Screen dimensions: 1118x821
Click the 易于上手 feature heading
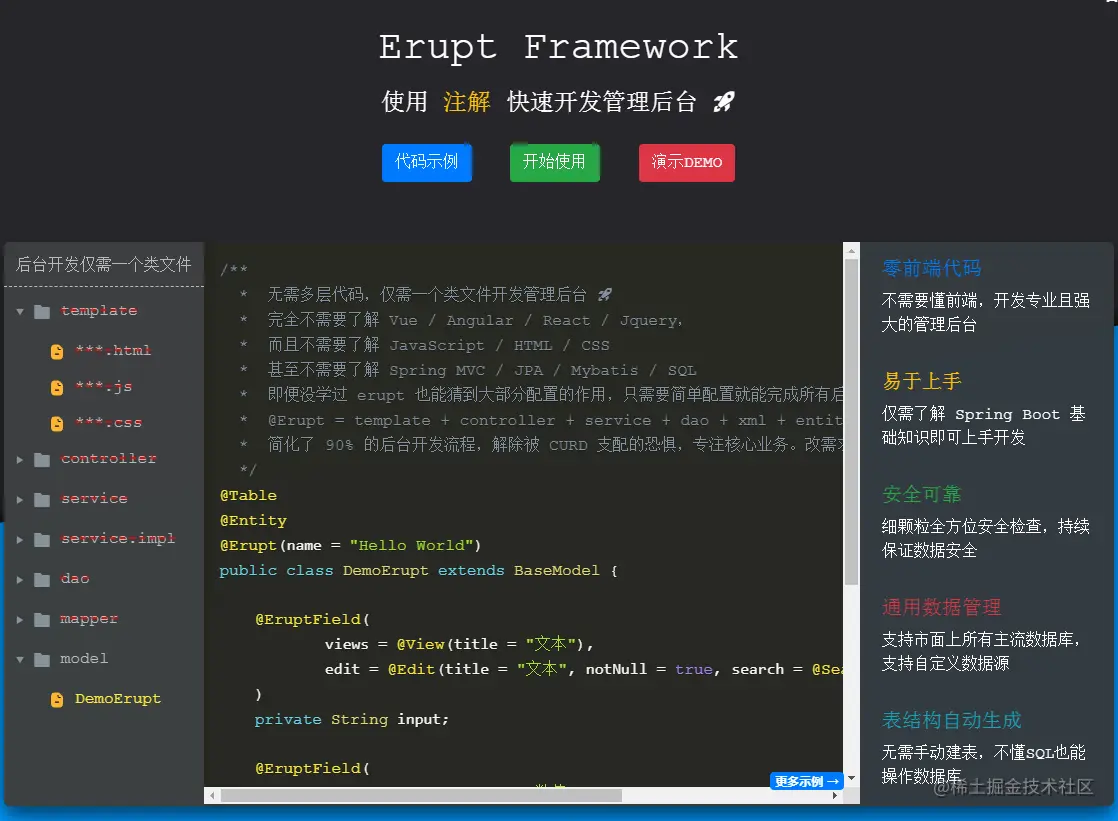point(921,381)
